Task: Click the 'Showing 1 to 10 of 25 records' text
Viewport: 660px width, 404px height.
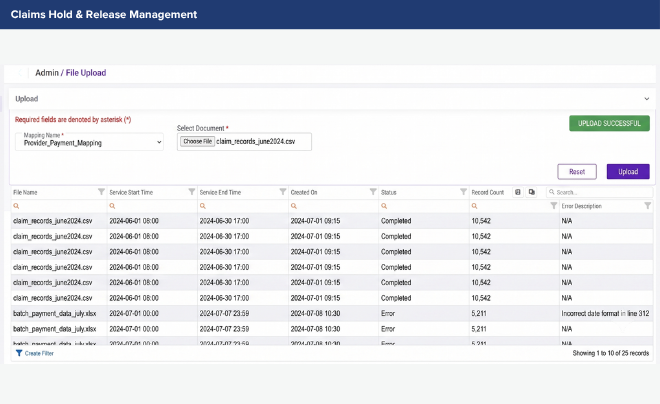Action: point(611,353)
